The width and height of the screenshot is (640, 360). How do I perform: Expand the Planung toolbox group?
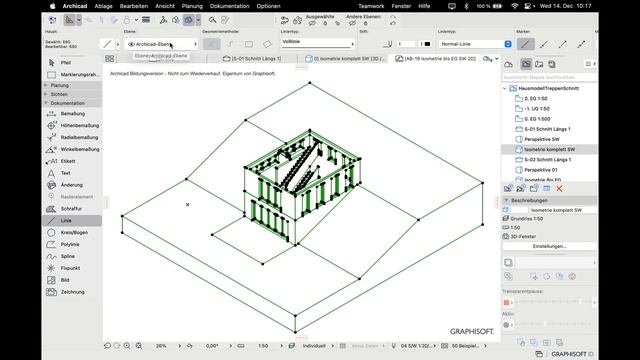coord(46,85)
